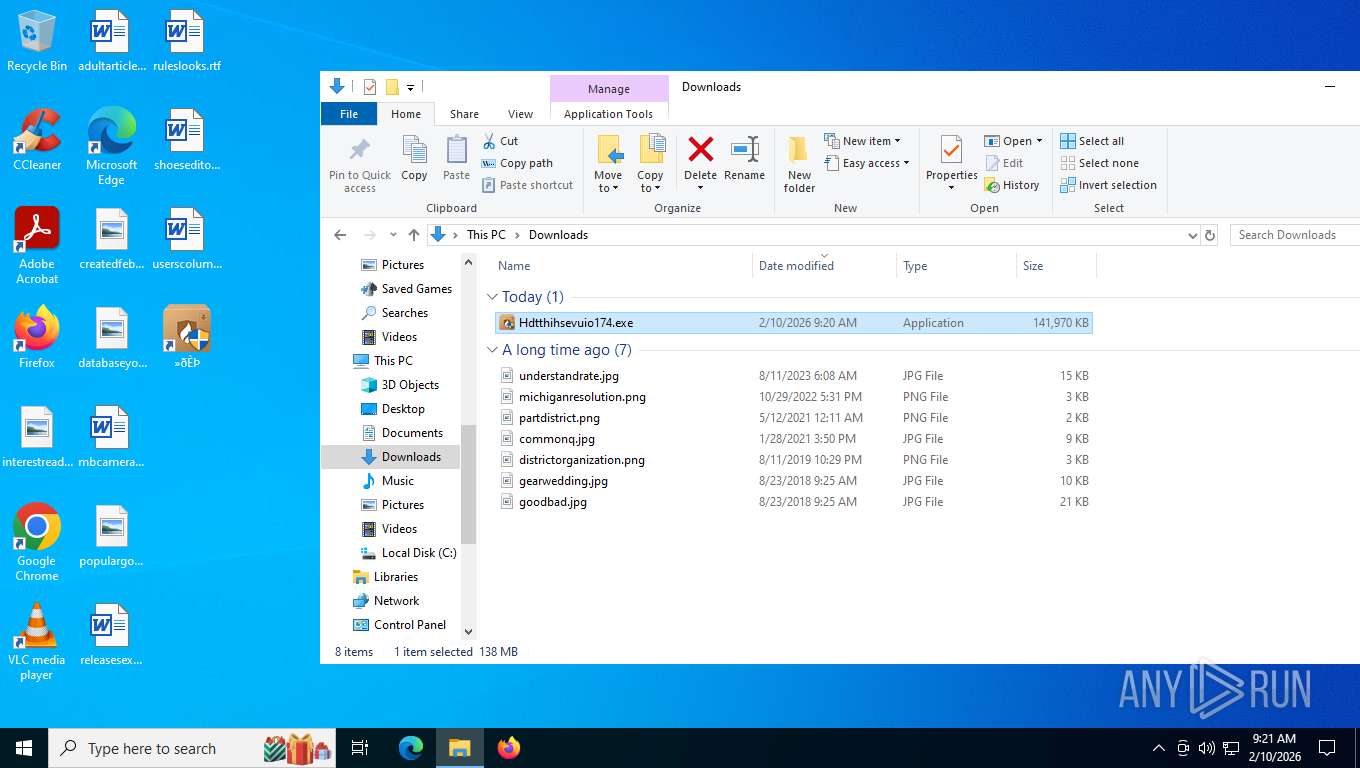The height and width of the screenshot is (768, 1360).
Task: Click the Up one level arrow
Action: pyautogui.click(x=414, y=235)
